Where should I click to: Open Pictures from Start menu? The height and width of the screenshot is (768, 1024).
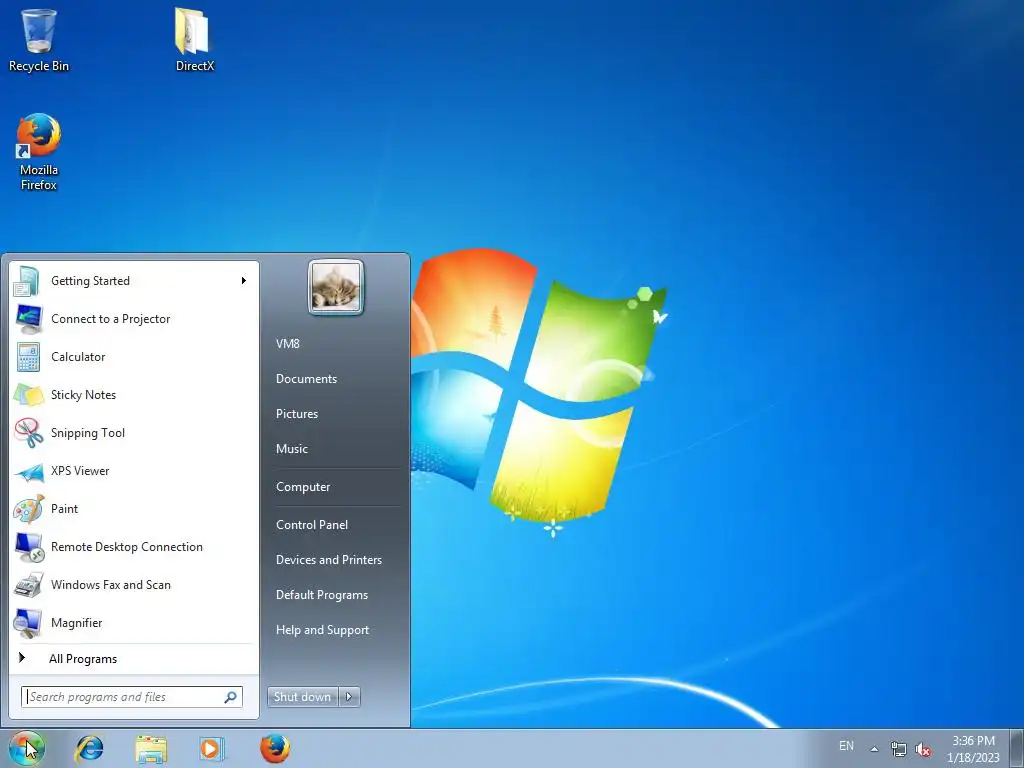(297, 414)
